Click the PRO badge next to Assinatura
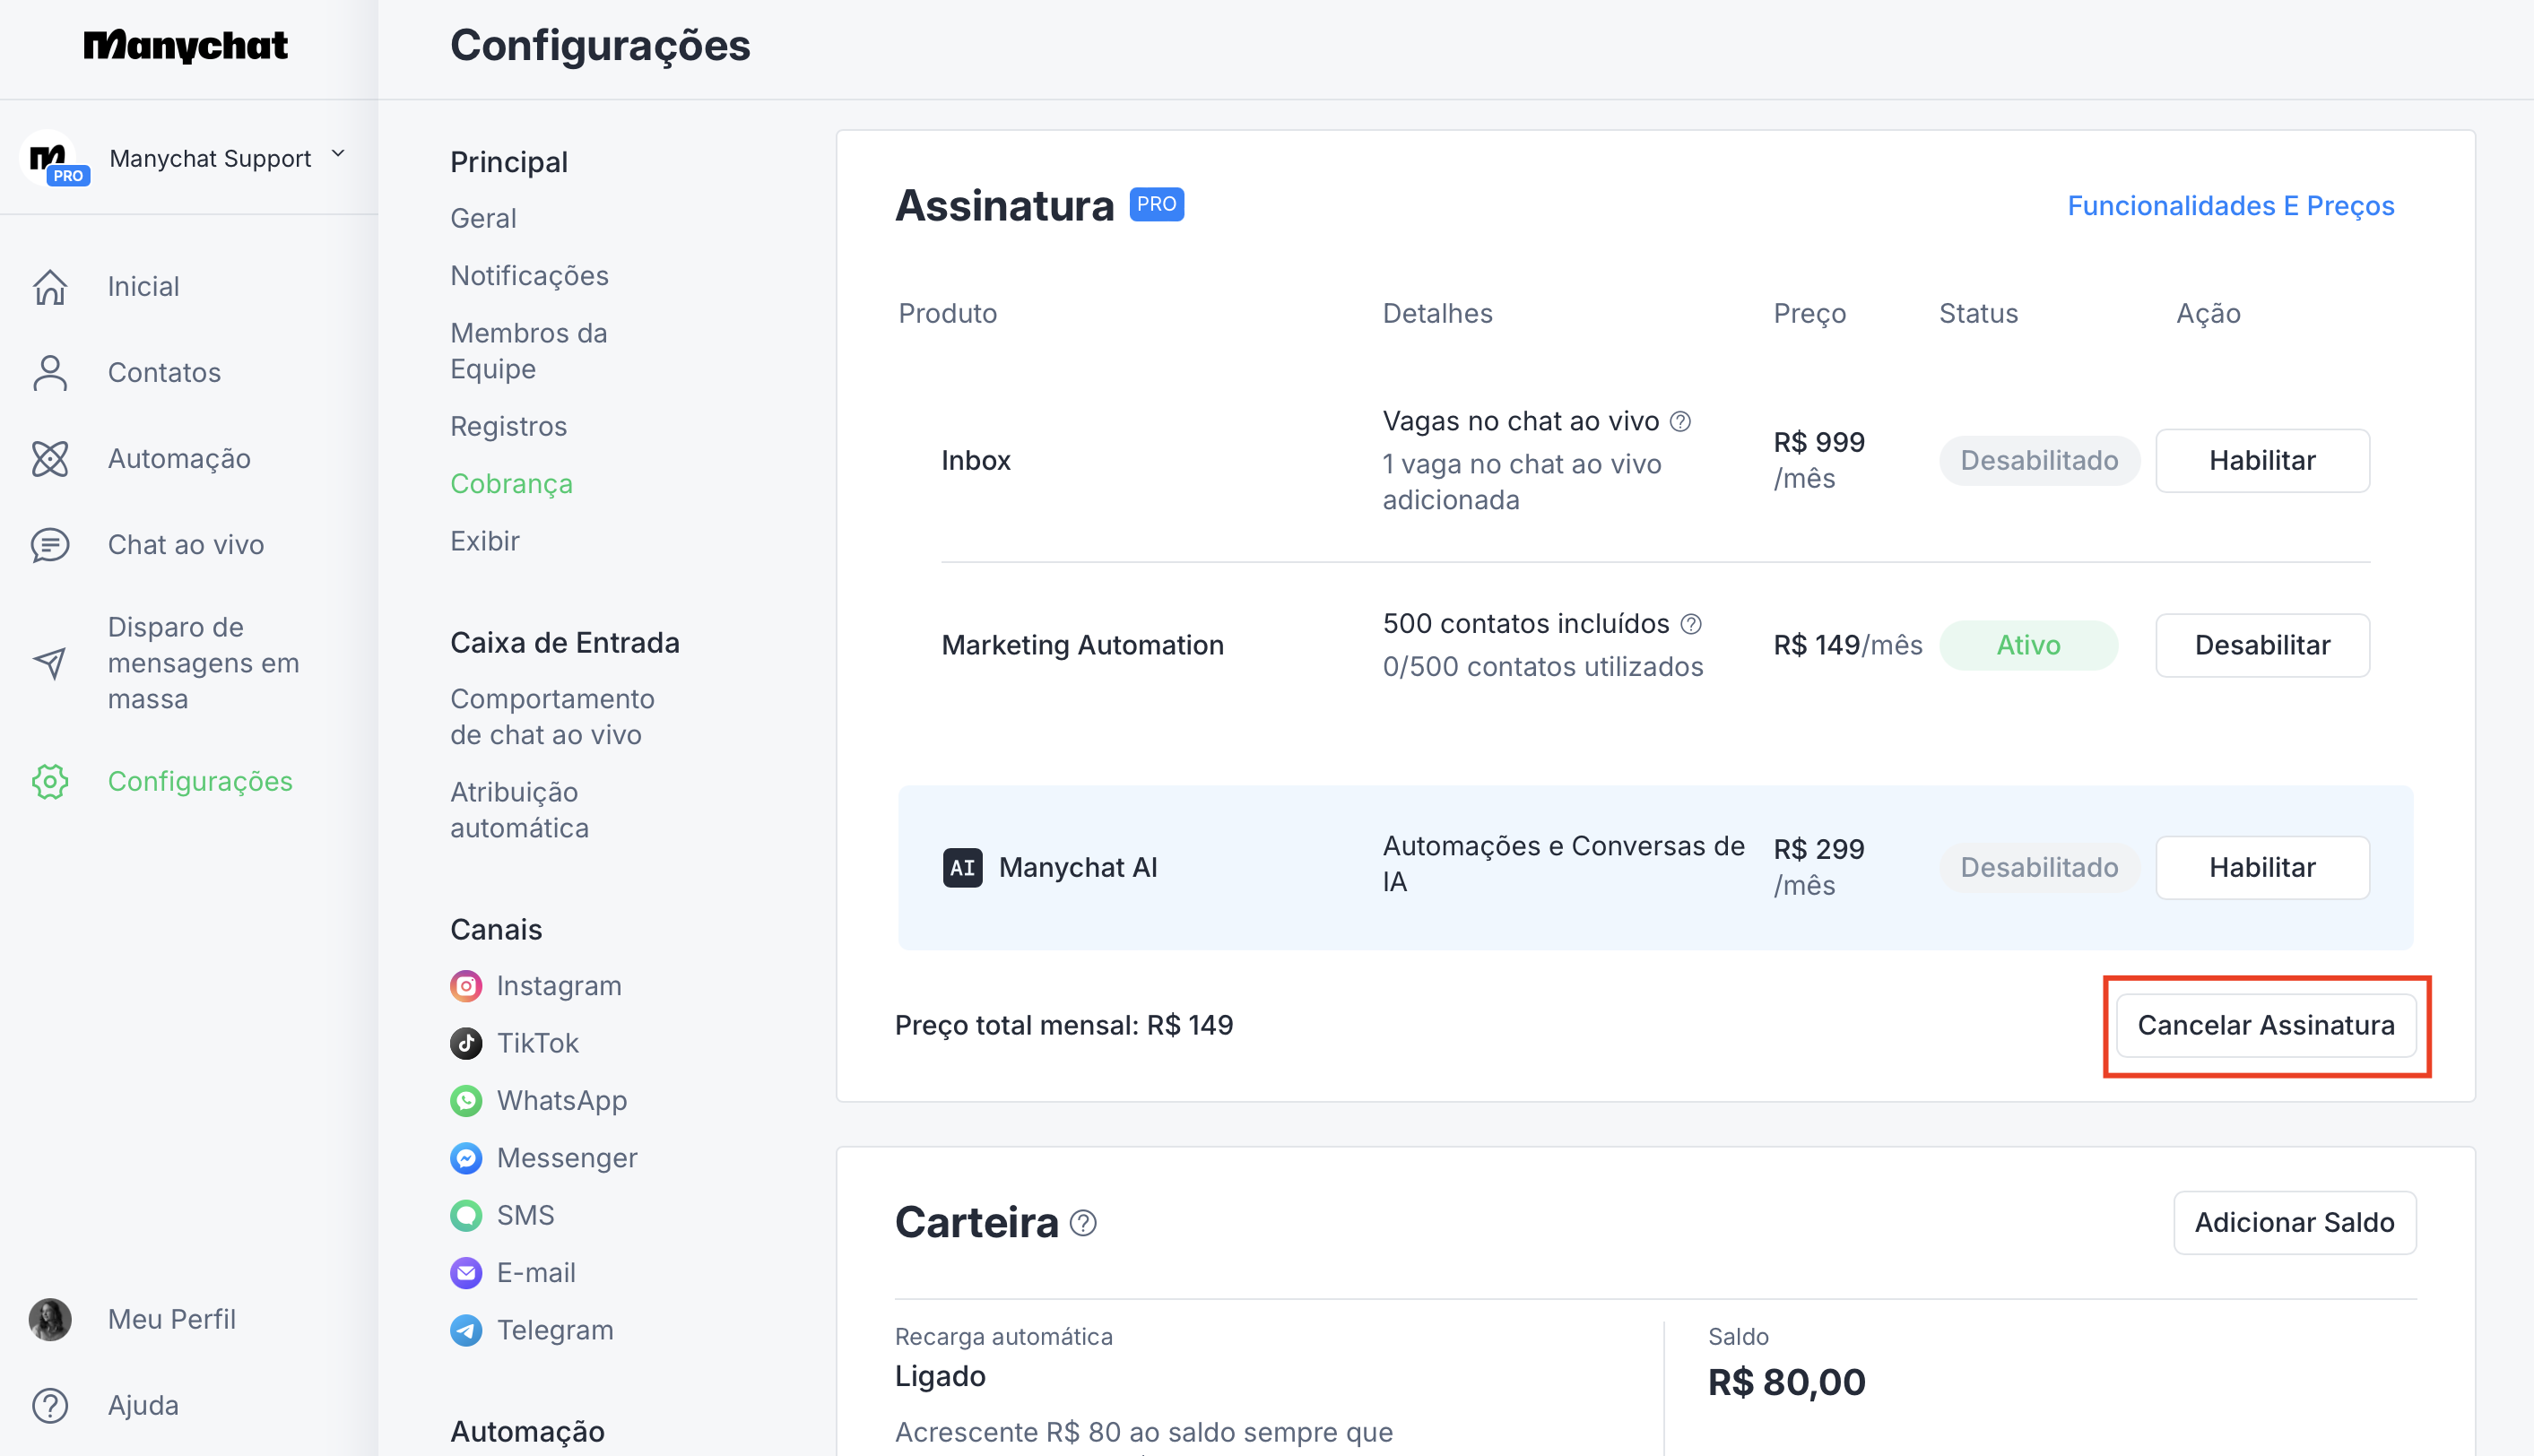This screenshot has width=2534, height=1456. coord(1157,204)
